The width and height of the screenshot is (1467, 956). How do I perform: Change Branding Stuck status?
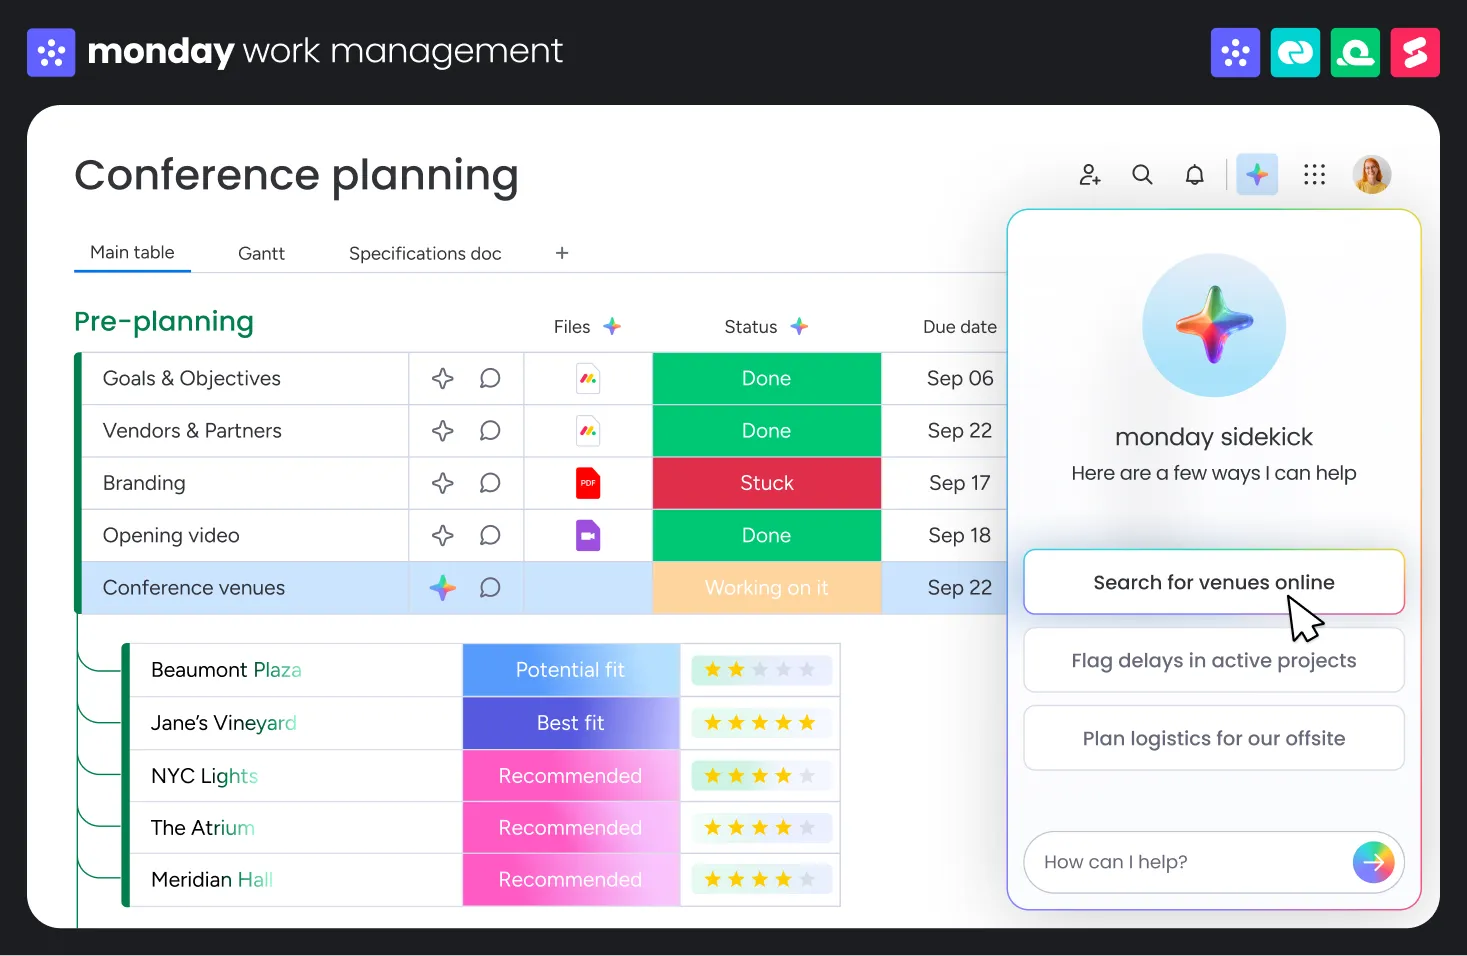click(767, 483)
